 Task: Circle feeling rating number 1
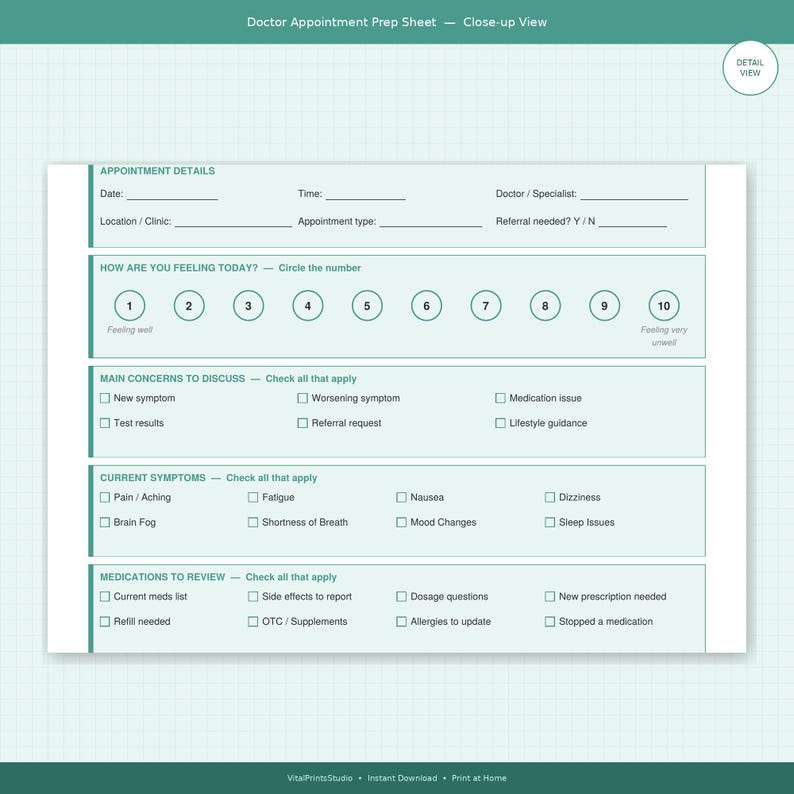tap(130, 306)
